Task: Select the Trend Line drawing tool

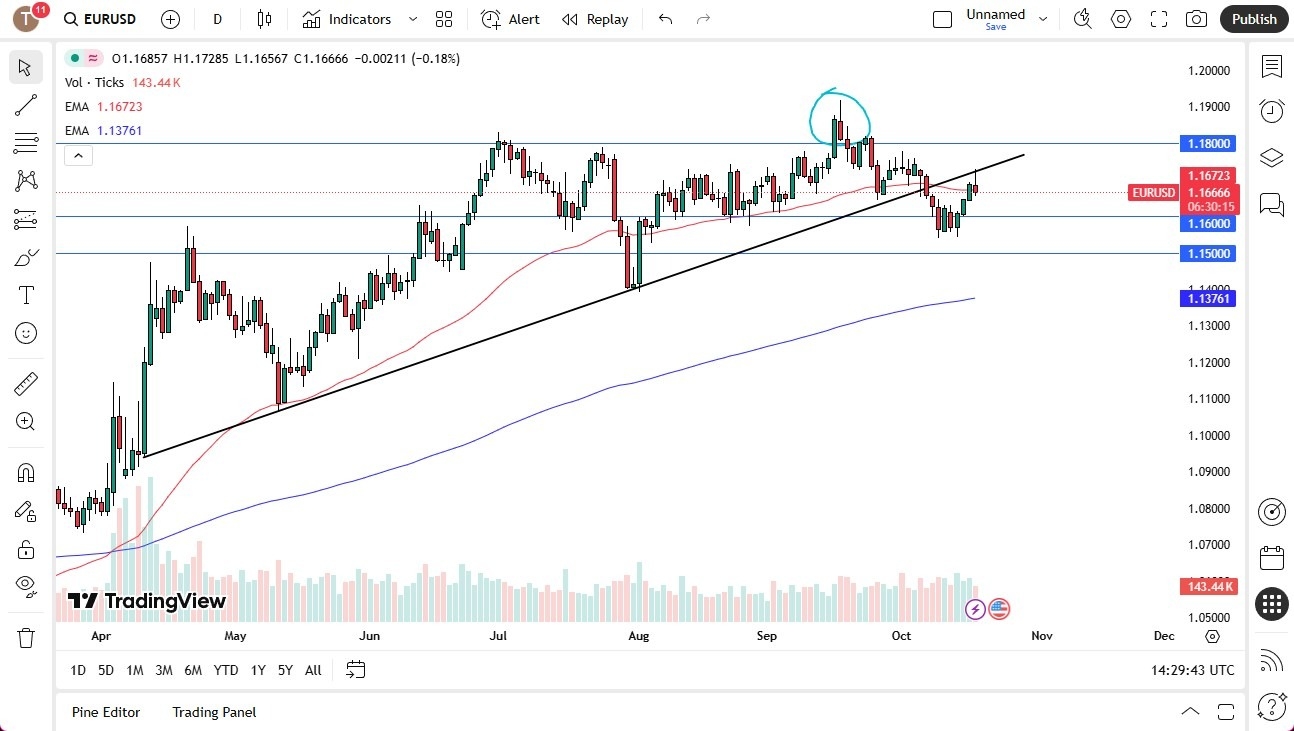Action: tap(25, 105)
